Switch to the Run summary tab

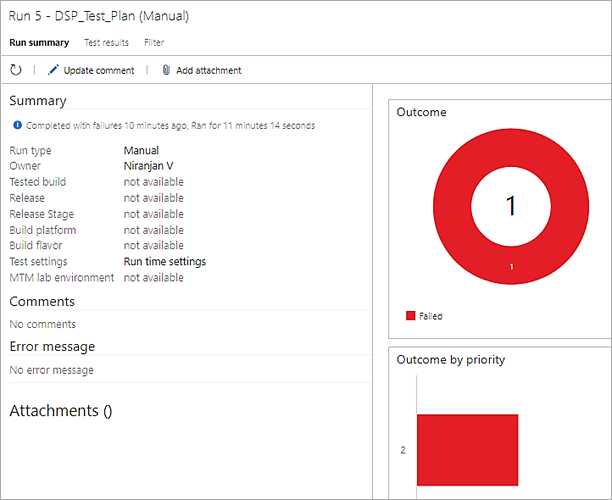(x=39, y=43)
